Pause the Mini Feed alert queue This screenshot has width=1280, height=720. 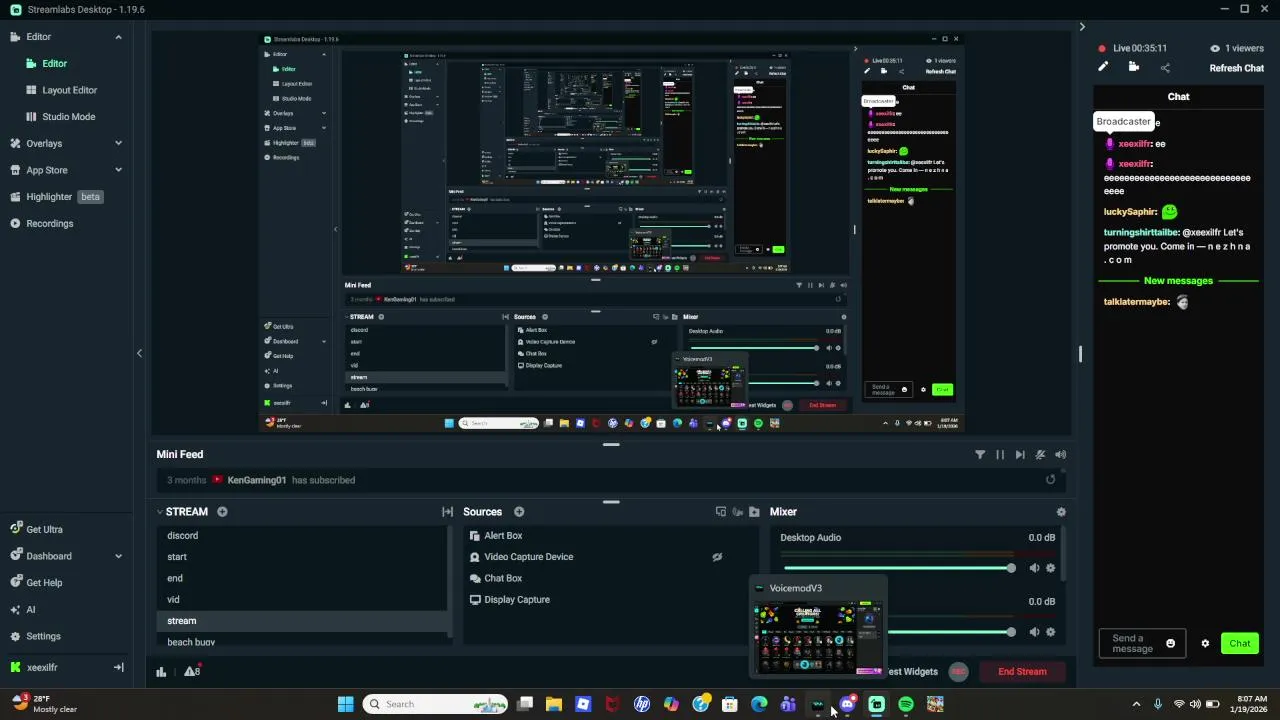coord(1000,454)
